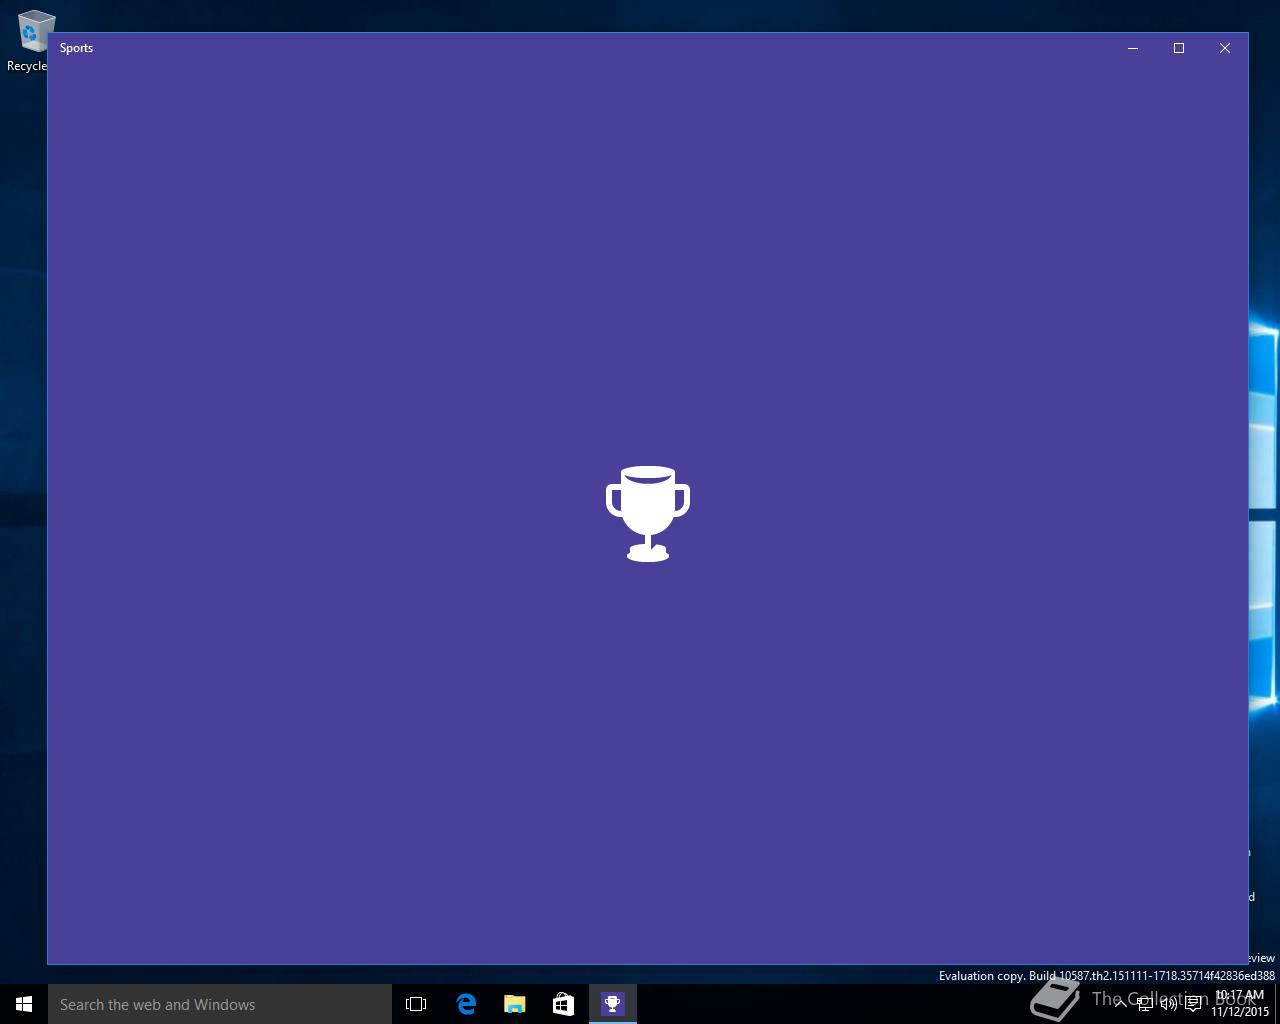Open the Start menu
1280x1024 pixels.
tap(24, 1004)
